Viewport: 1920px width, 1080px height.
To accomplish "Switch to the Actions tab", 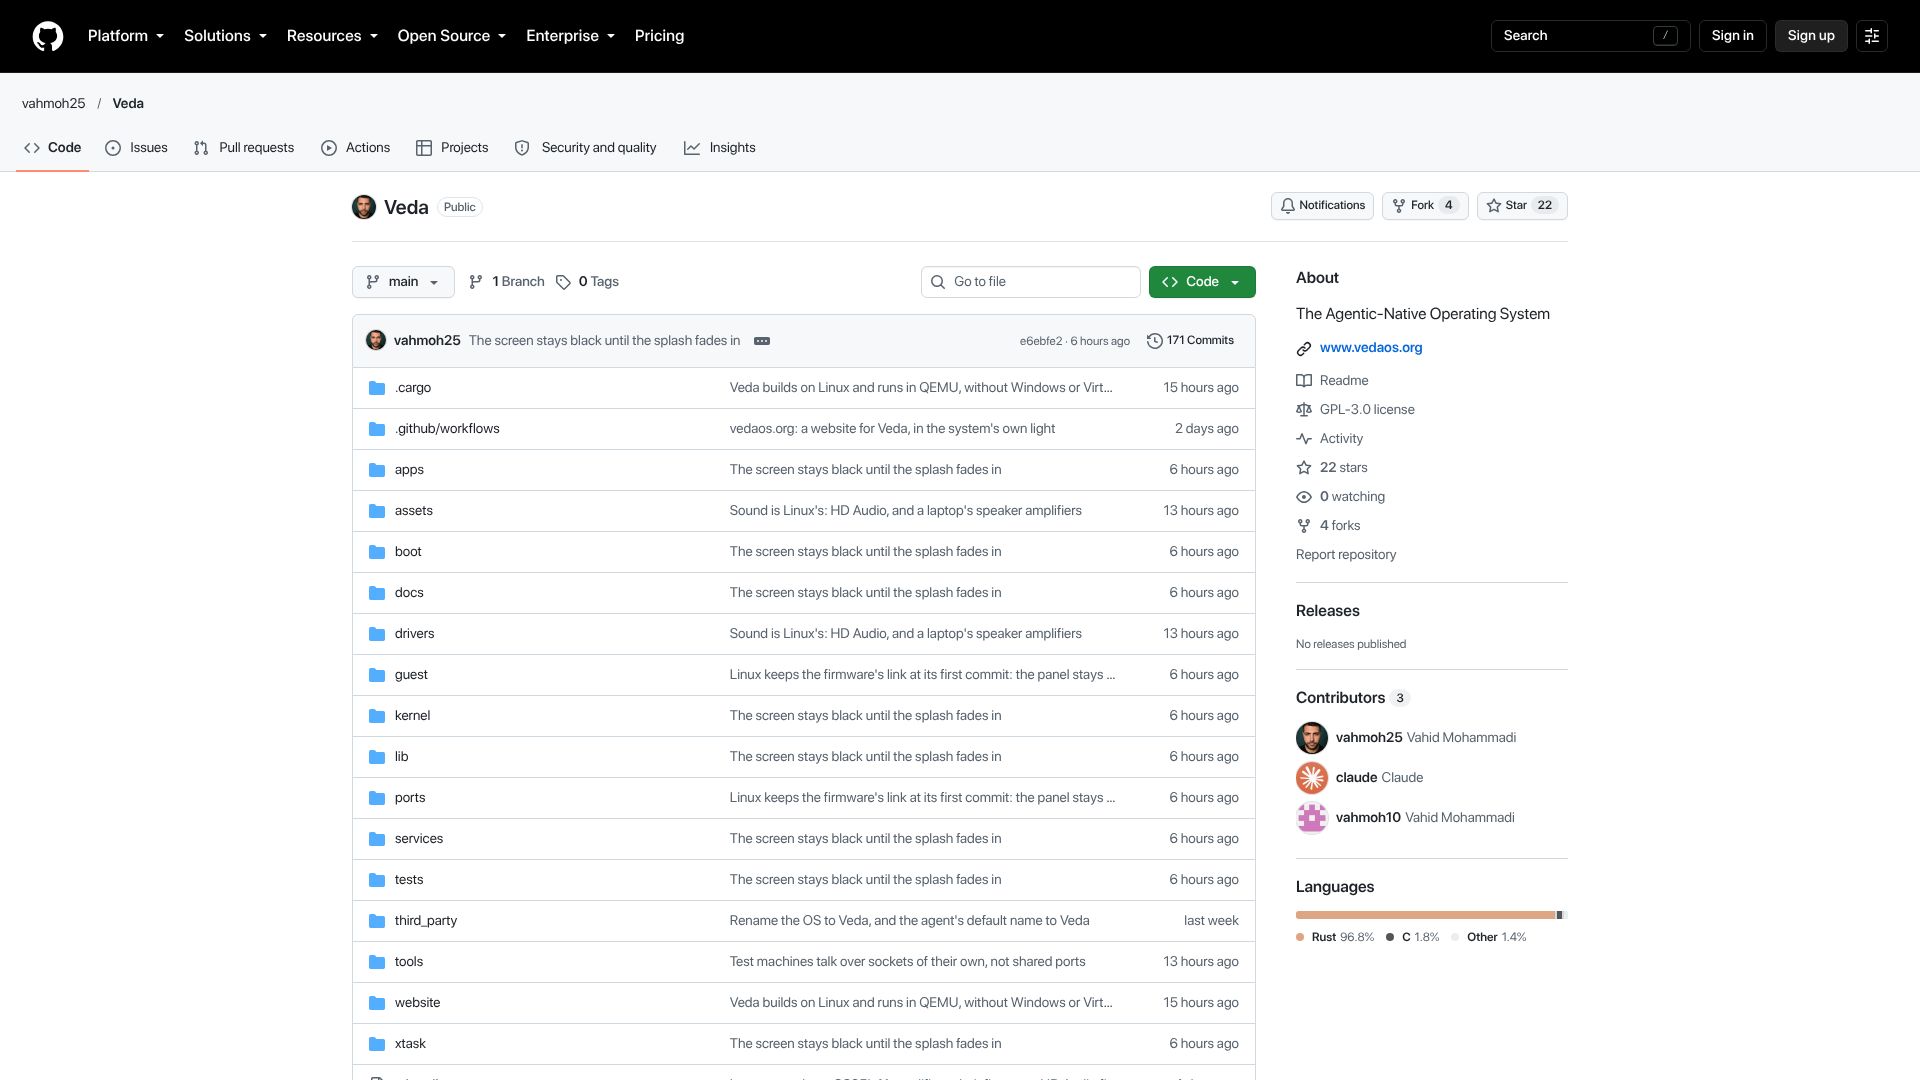I will click(x=356, y=148).
